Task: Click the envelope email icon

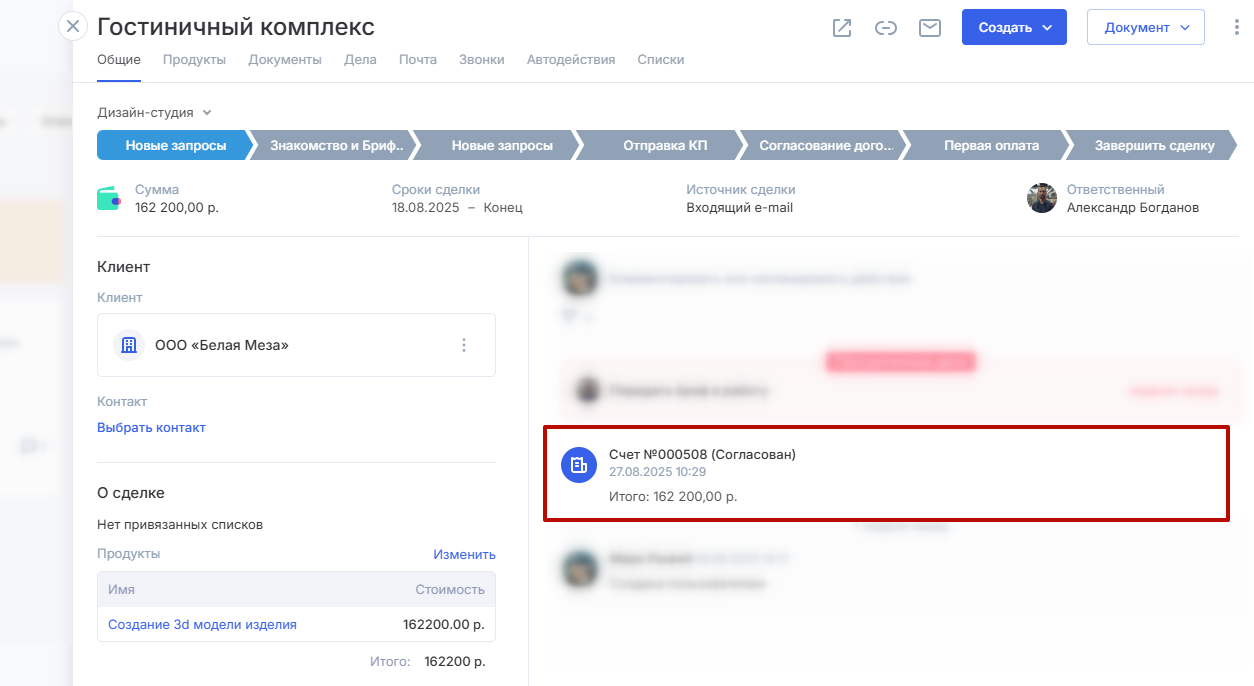Action: 930,28
